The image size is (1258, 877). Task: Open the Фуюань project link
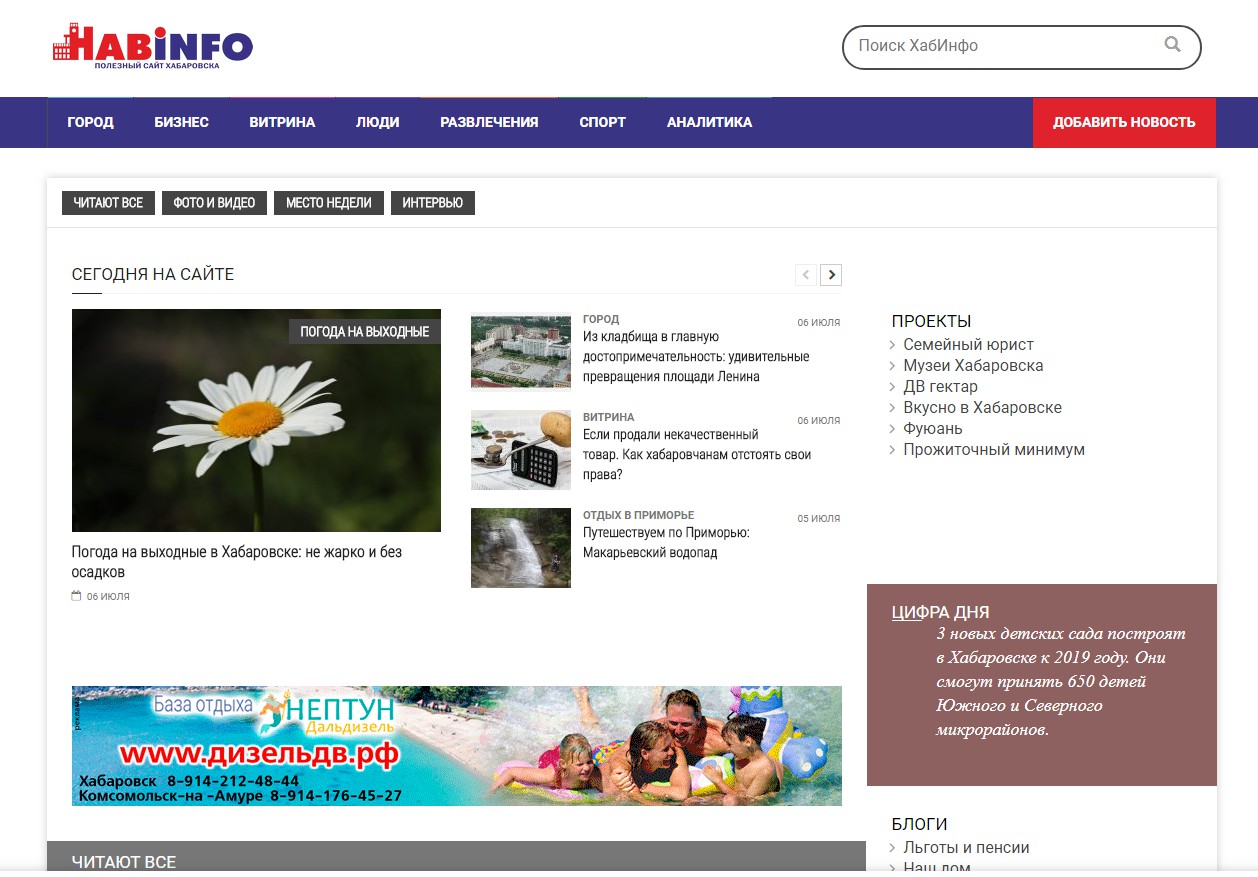pyautogui.click(x=933, y=428)
